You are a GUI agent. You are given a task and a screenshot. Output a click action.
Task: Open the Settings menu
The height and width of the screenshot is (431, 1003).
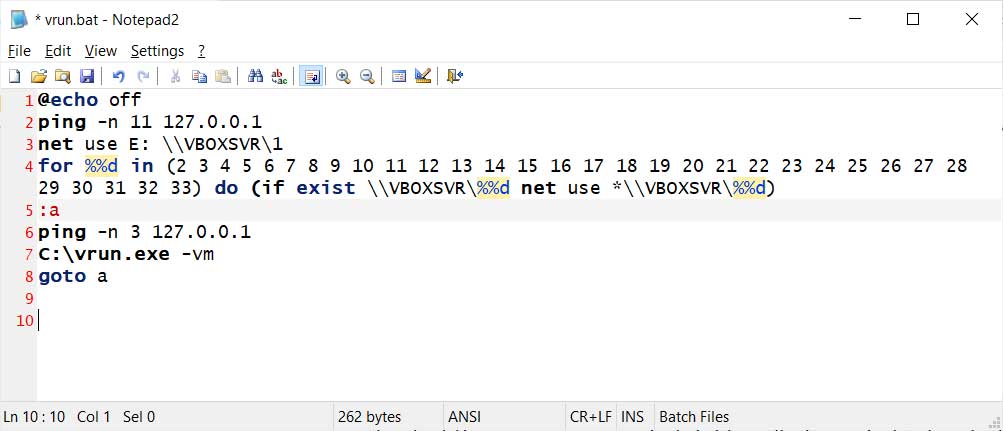[x=157, y=51]
